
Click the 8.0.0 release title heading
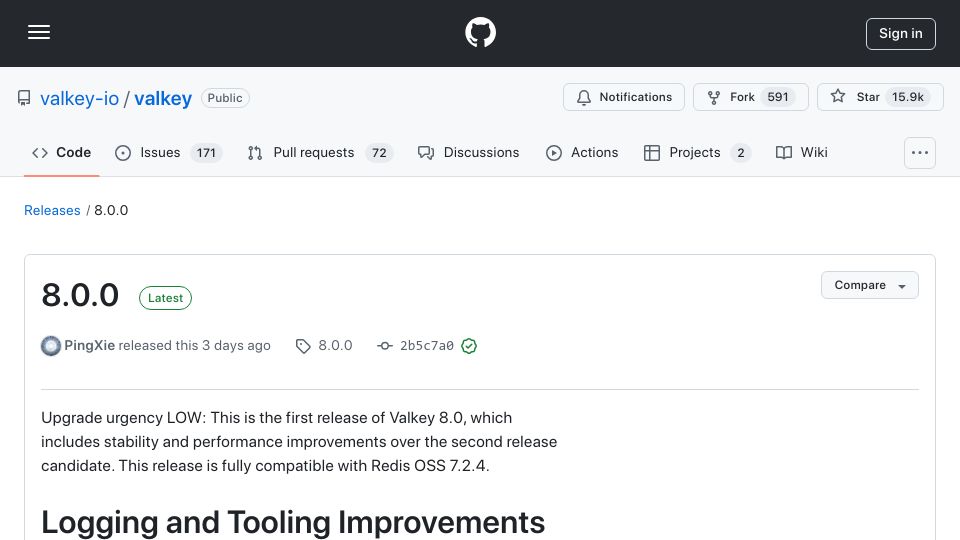tap(80, 295)
